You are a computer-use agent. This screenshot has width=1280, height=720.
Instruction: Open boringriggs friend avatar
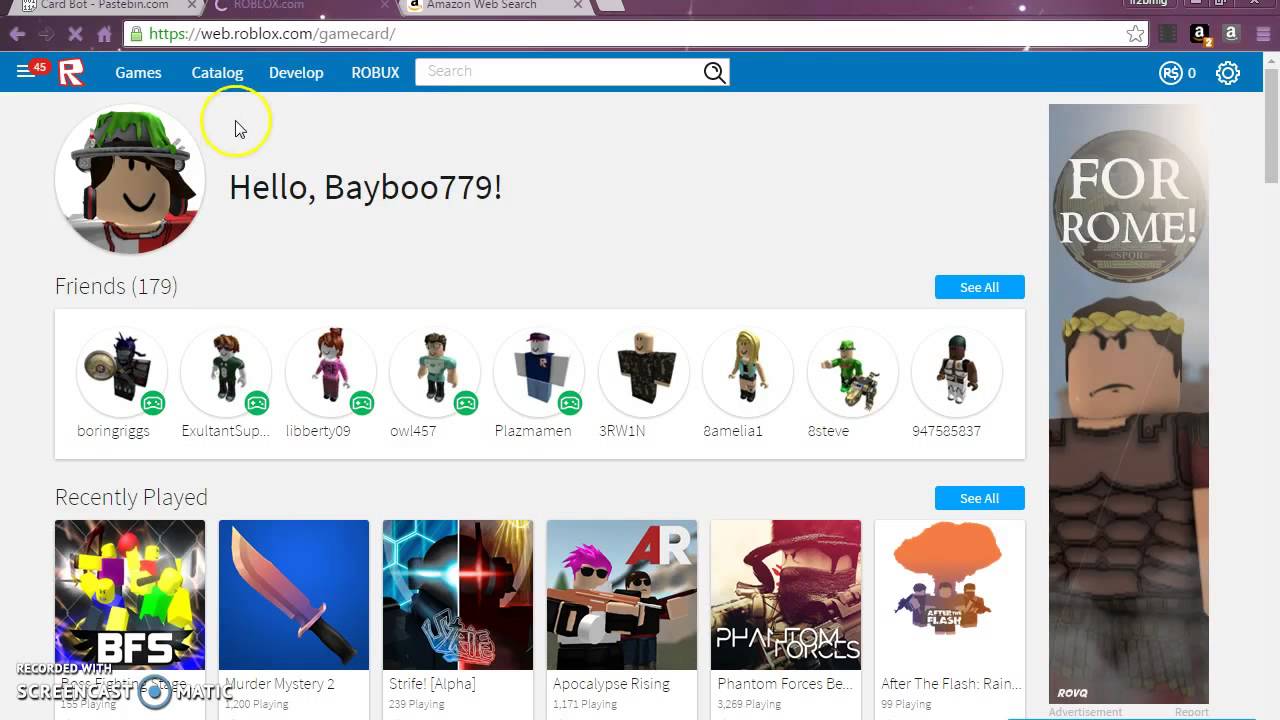click(x=122, y=371)
